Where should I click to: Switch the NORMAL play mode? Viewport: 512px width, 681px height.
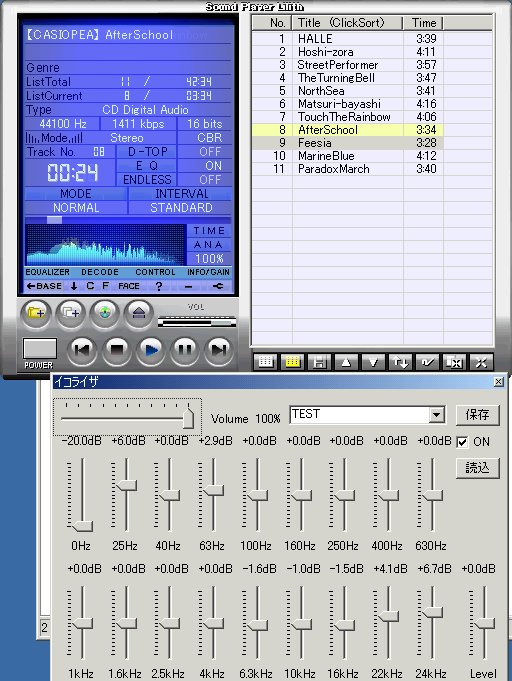(76, 208)
